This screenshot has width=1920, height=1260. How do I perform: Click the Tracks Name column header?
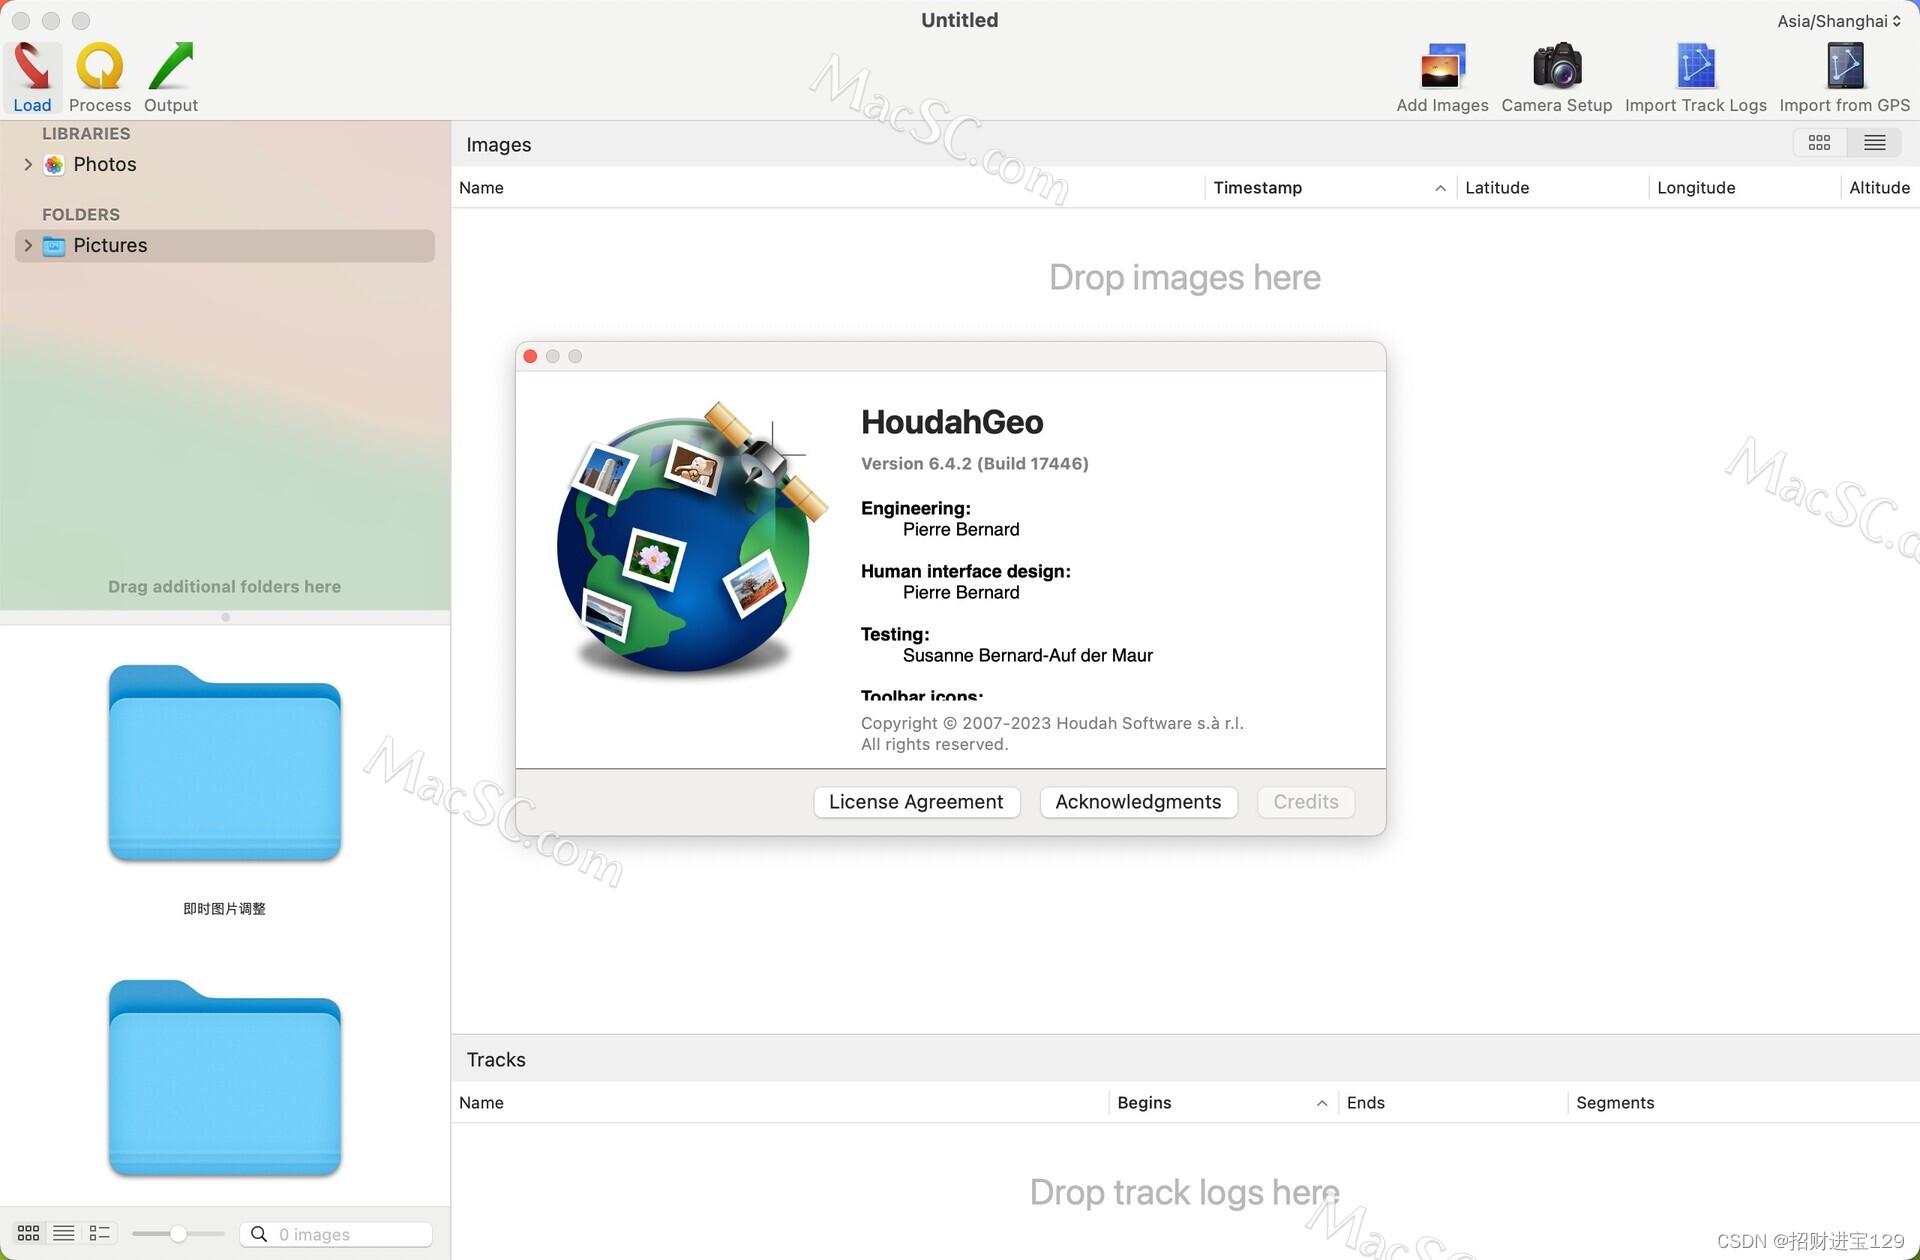pyautogui.click(x=780, y=1102)
